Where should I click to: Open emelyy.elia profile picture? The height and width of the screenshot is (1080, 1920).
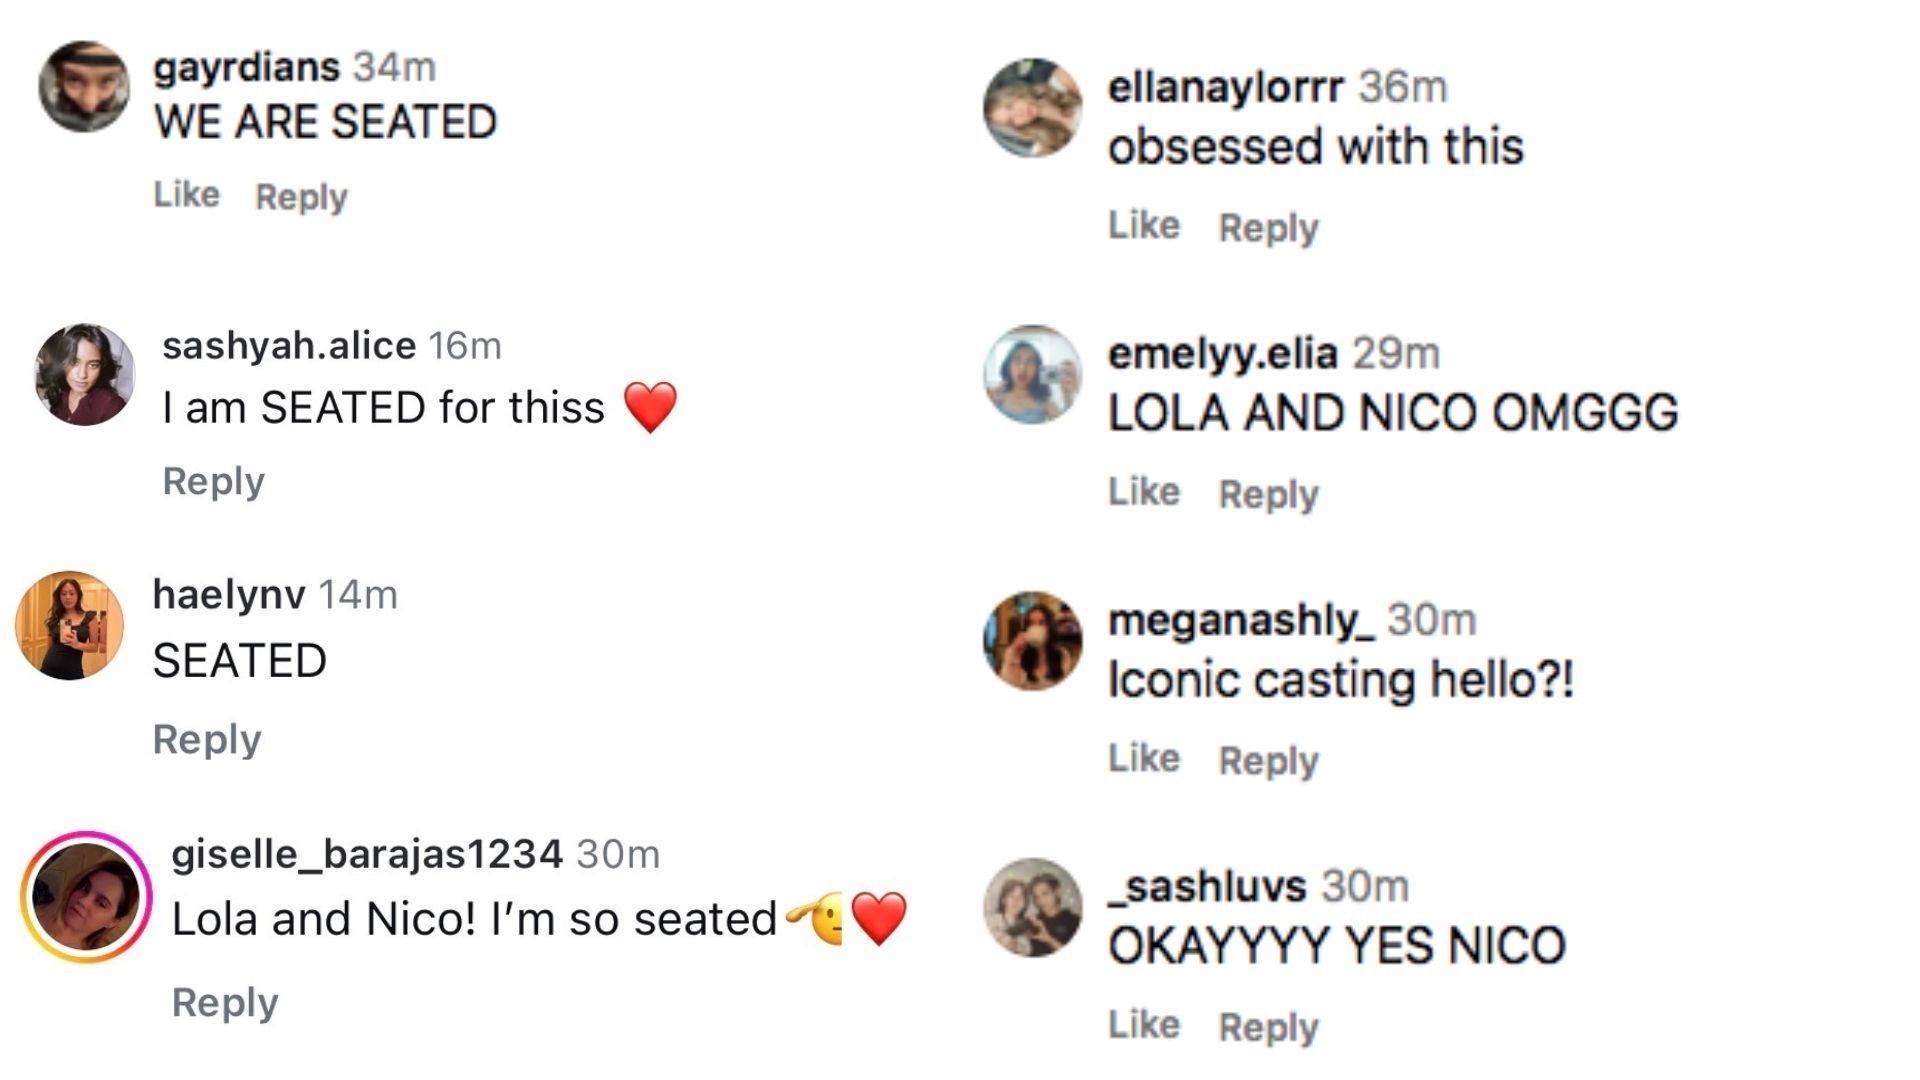point(1033,375)
